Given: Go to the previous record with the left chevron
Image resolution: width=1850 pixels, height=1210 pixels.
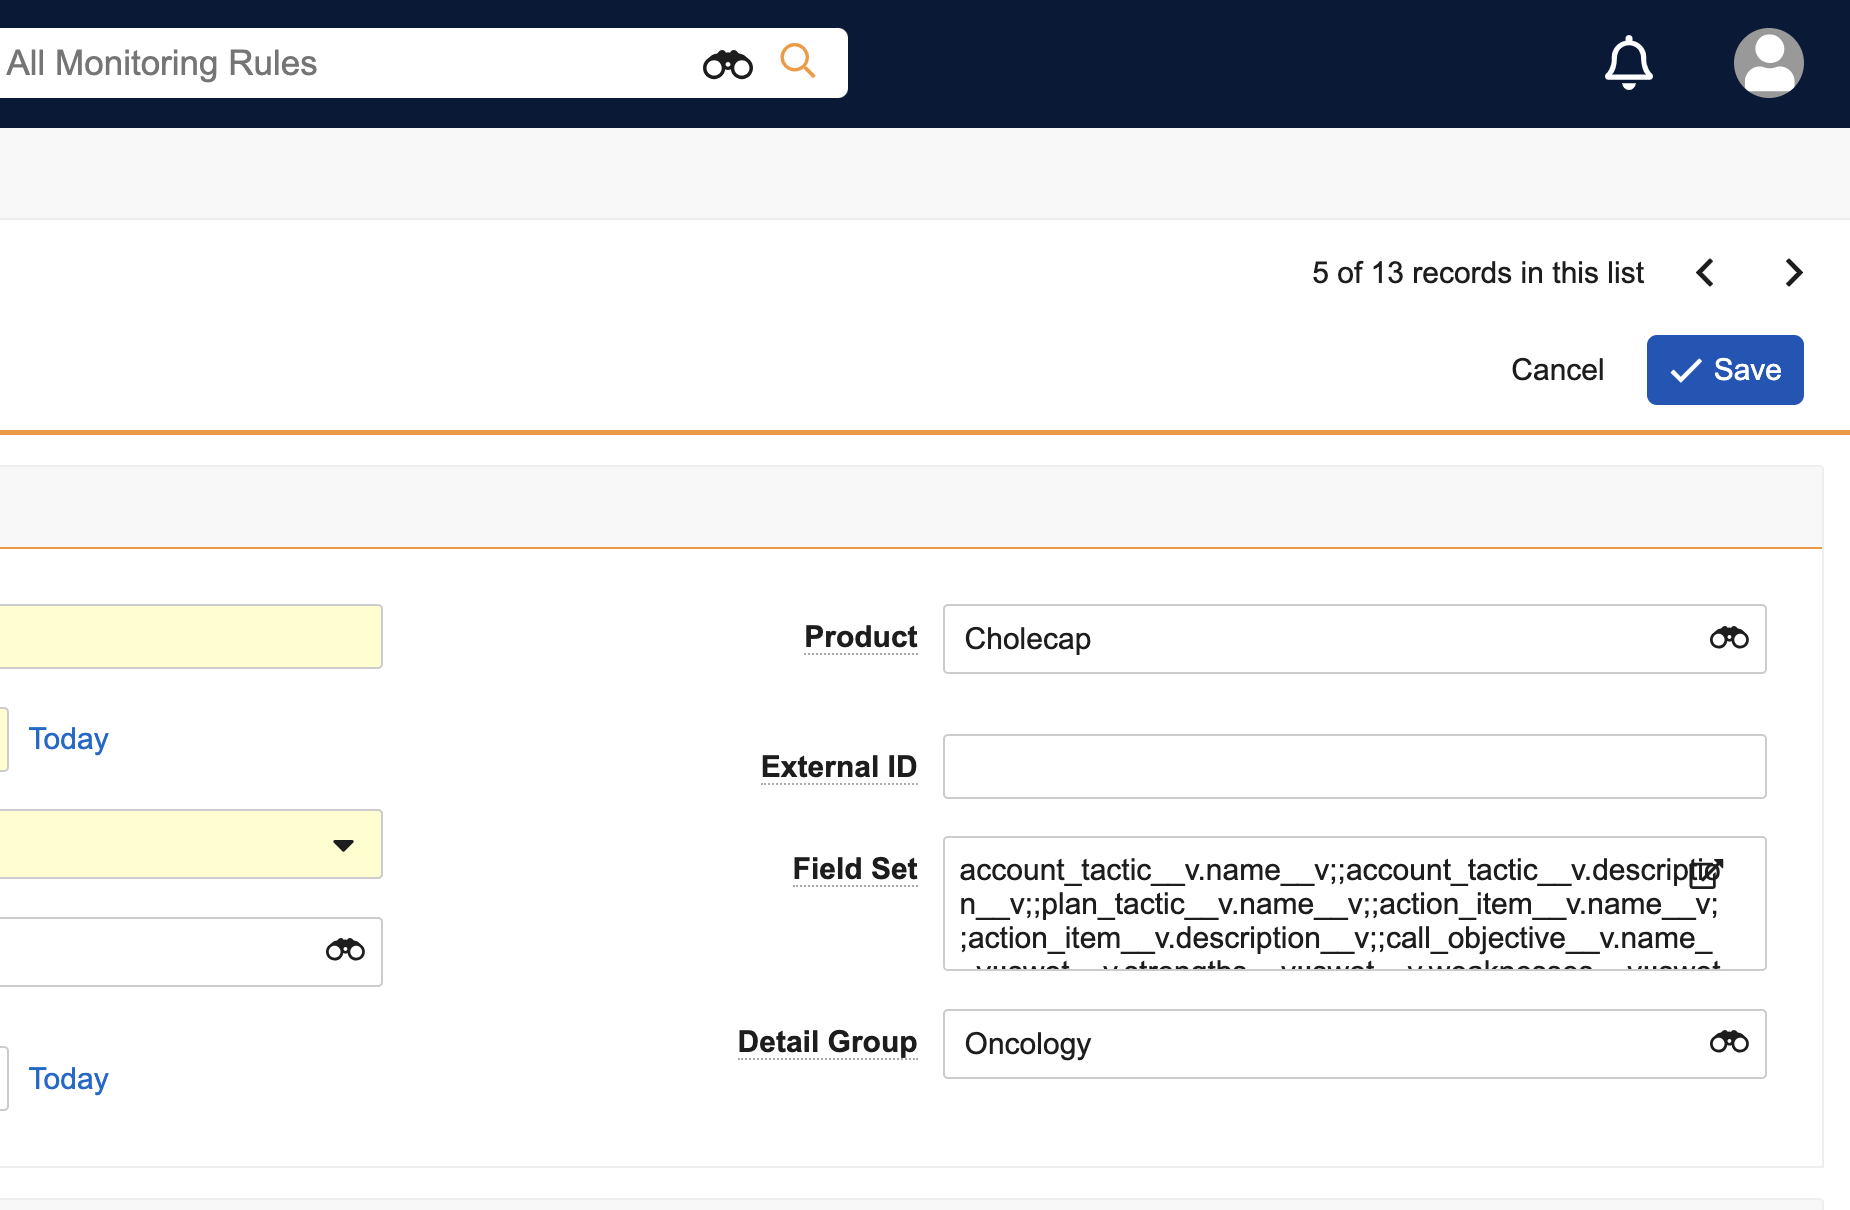Looking at the screenshot, I should pyautogui.click(x=1706, y=273).
